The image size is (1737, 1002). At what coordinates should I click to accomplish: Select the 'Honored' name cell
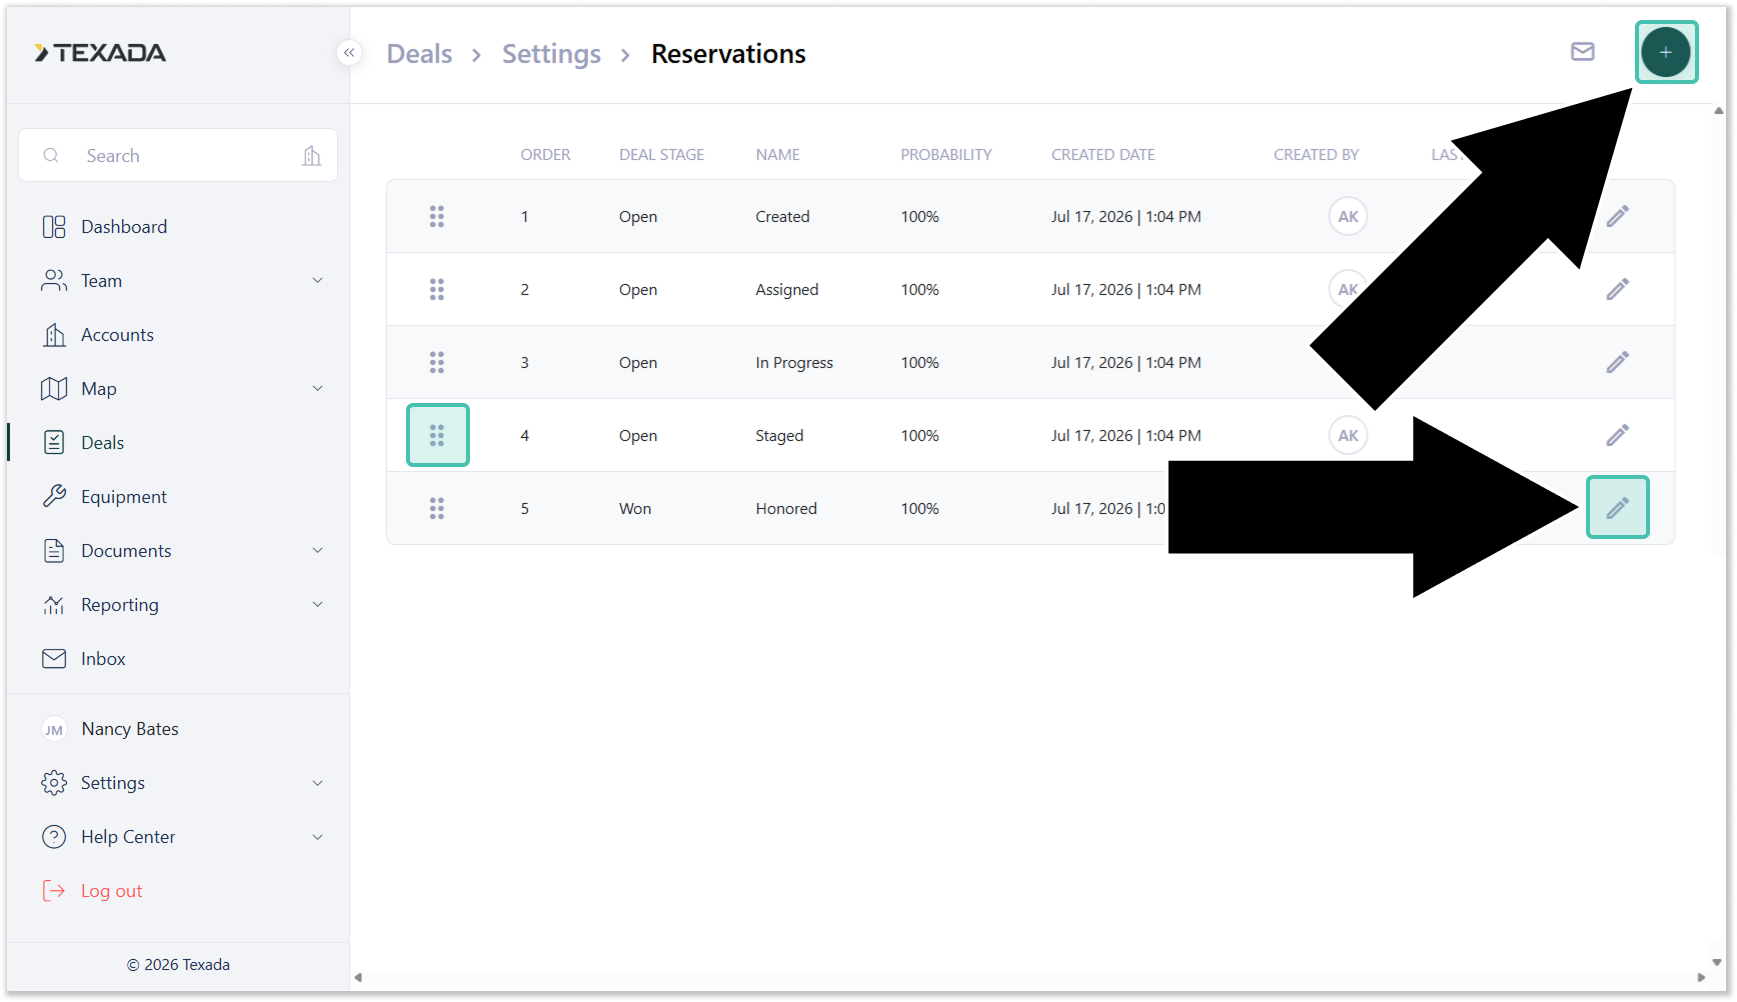(x=786, y=509)
